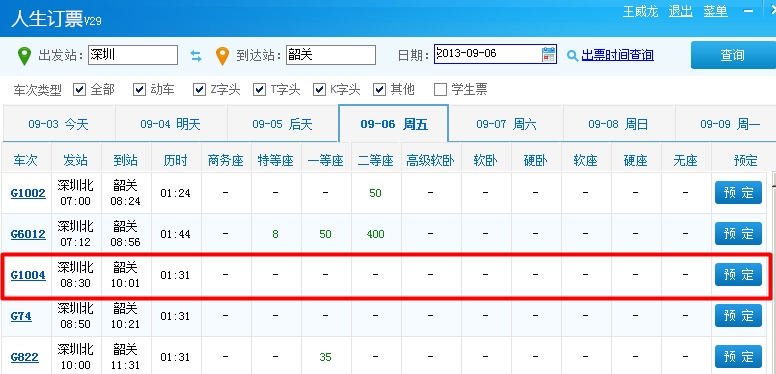Select the 09-06 周五 tab
The width and height of the screenshot is (776, 374).
tap(393, 124)
